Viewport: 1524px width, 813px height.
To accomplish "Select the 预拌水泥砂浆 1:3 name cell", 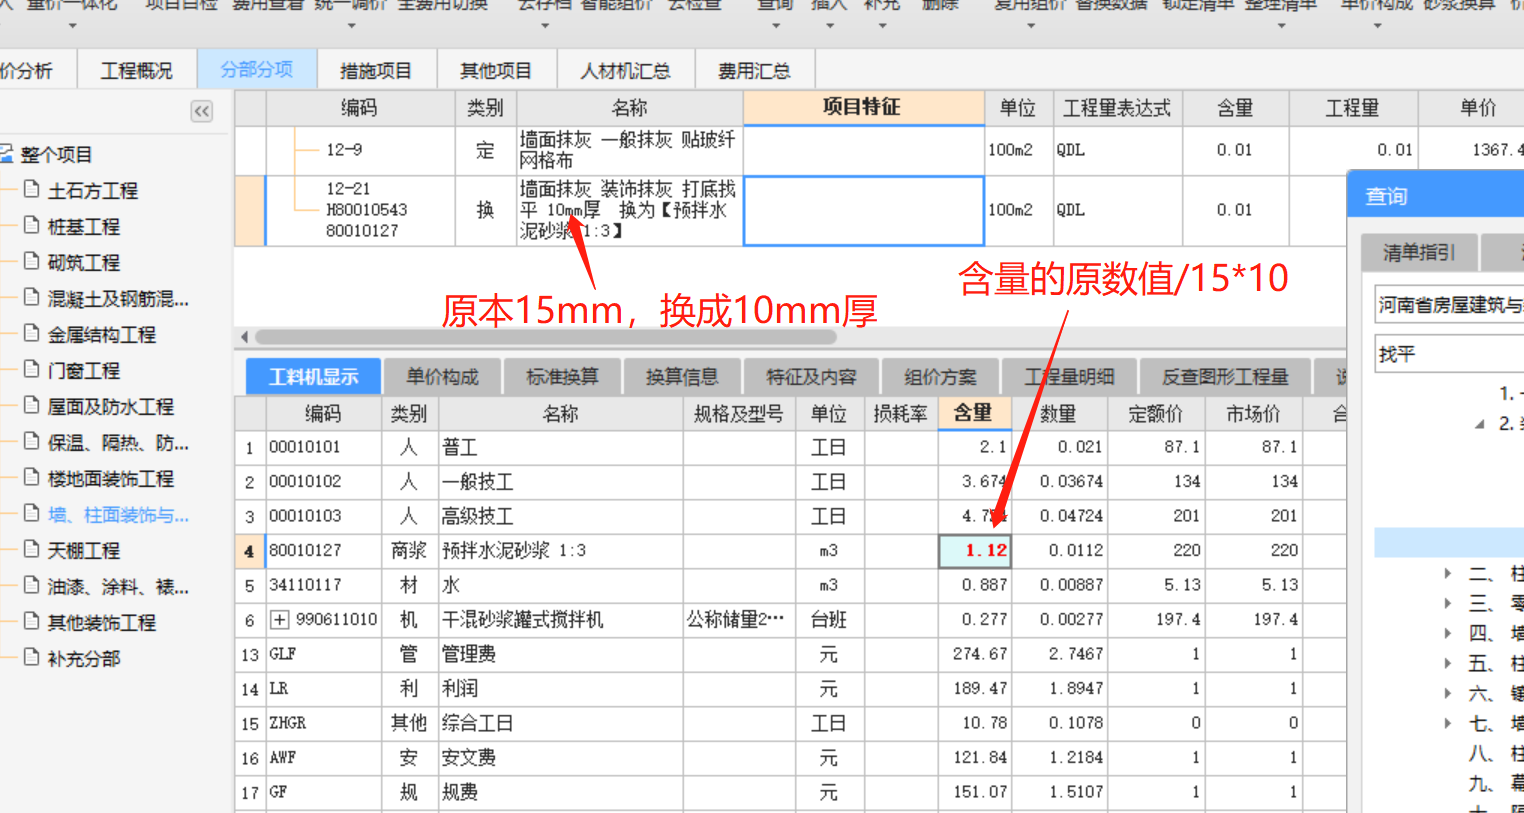I will point(561,550).
